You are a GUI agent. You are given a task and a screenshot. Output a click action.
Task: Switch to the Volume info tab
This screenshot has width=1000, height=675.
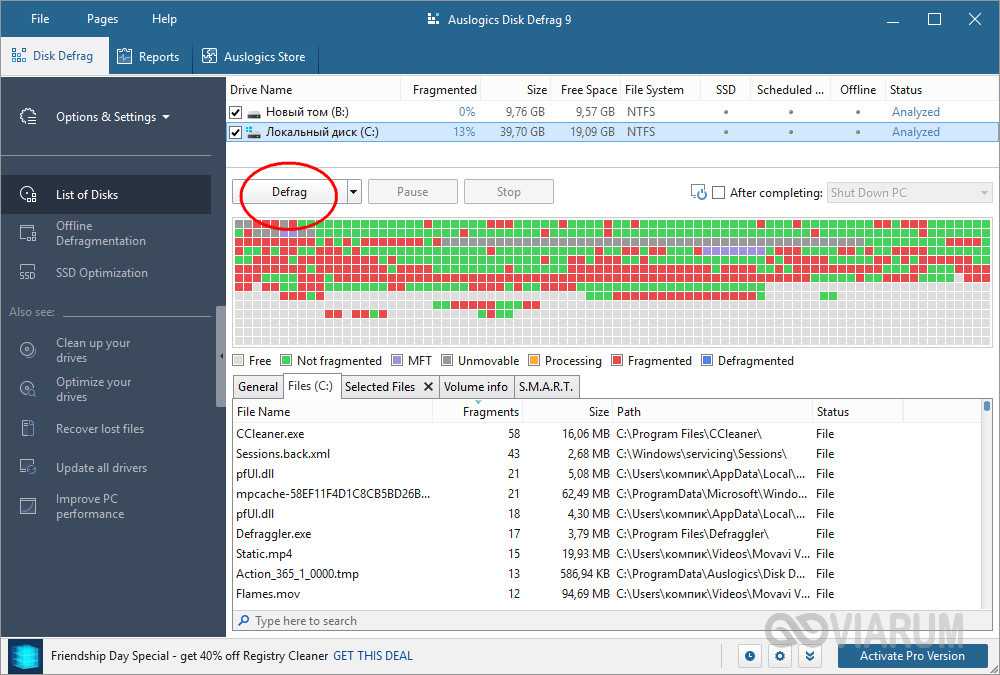(476, 387)
